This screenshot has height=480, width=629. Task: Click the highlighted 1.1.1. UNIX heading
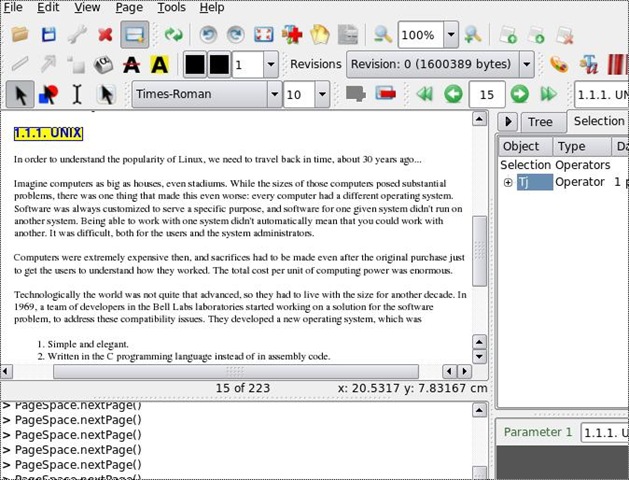(x=48, y=133)
